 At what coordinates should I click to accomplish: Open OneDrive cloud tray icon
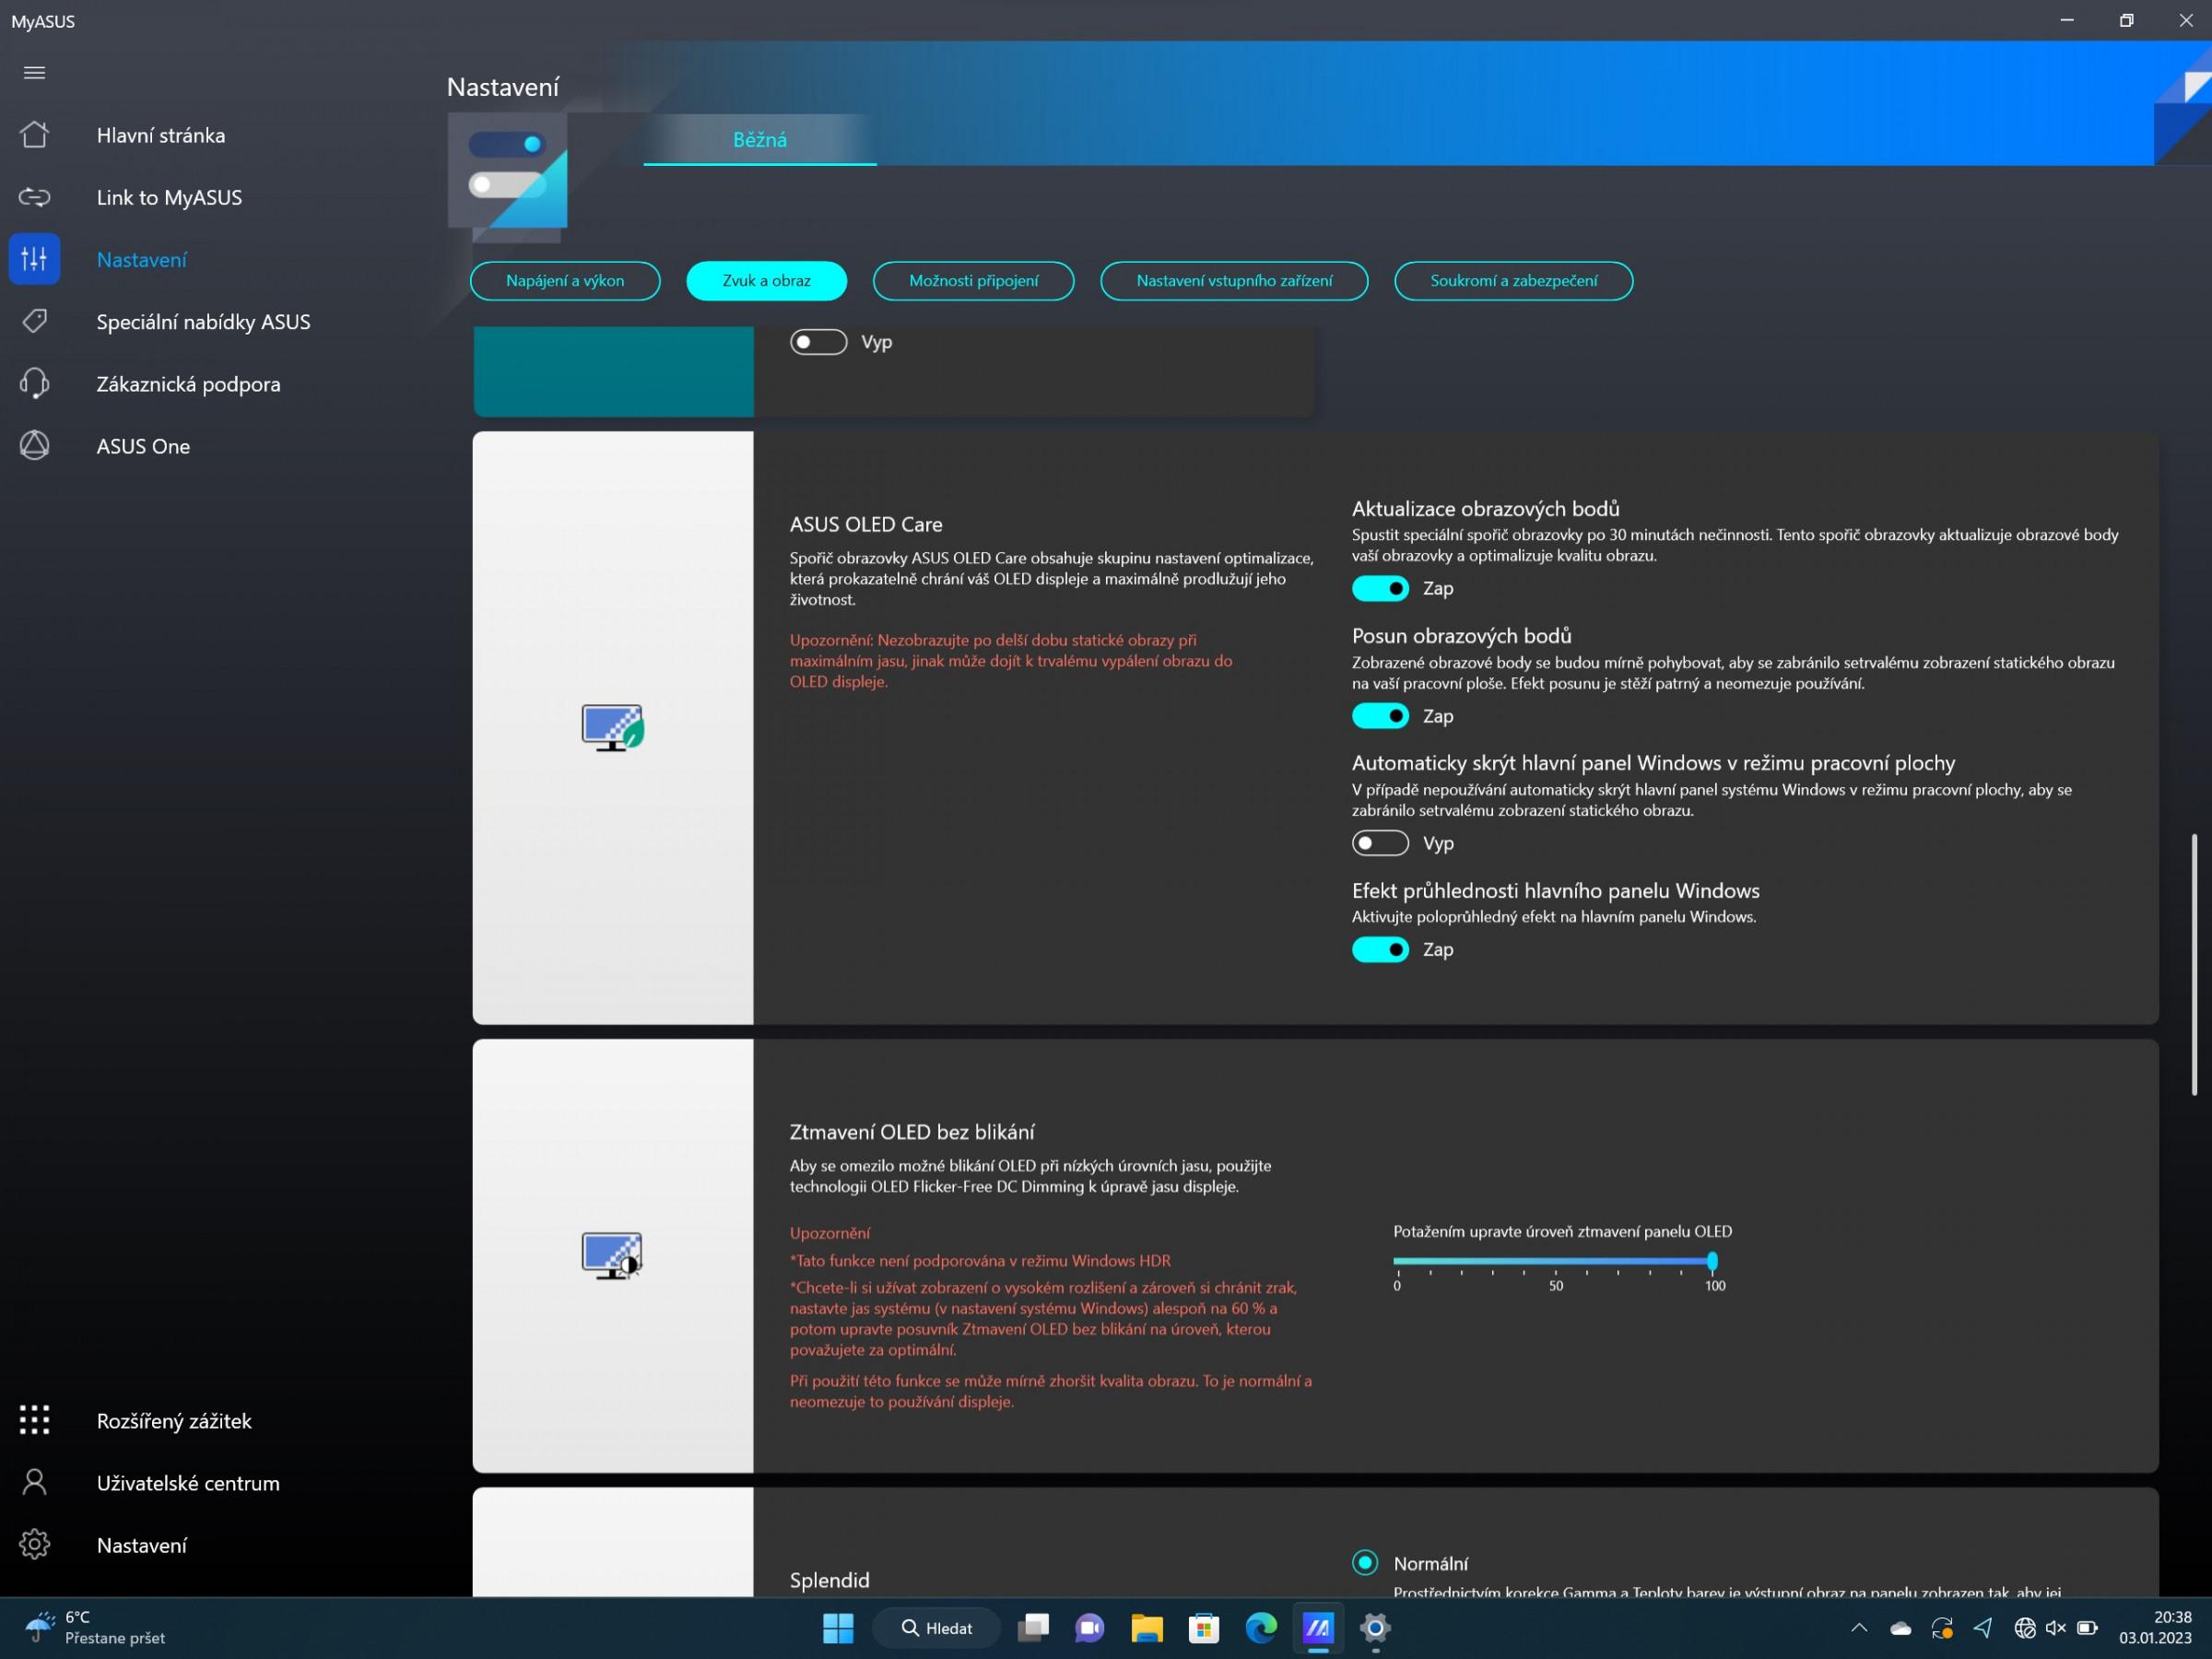coord(1900,1628)
